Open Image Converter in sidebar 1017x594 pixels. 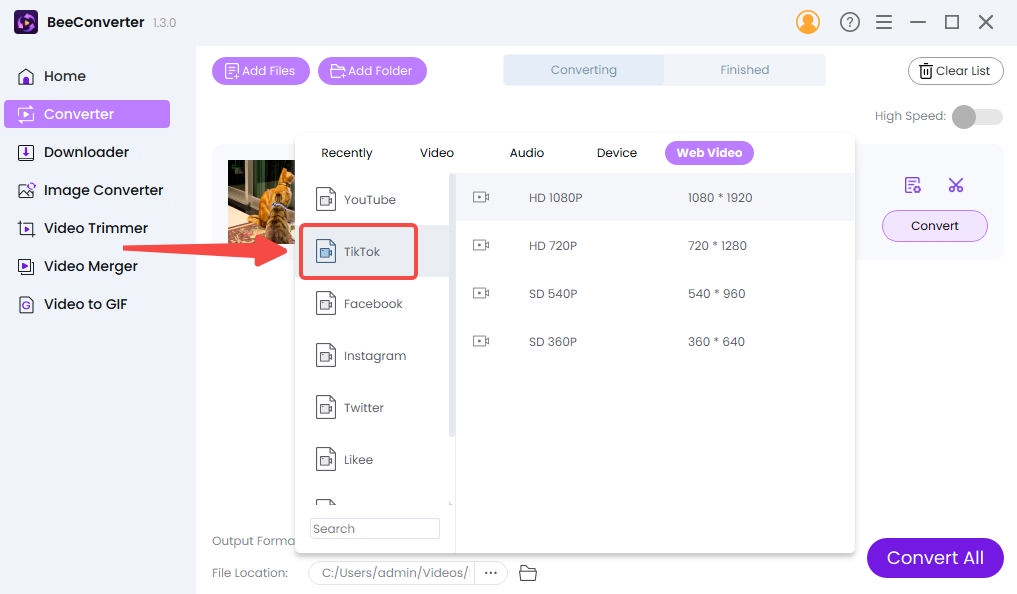click(x=90, y=190)
